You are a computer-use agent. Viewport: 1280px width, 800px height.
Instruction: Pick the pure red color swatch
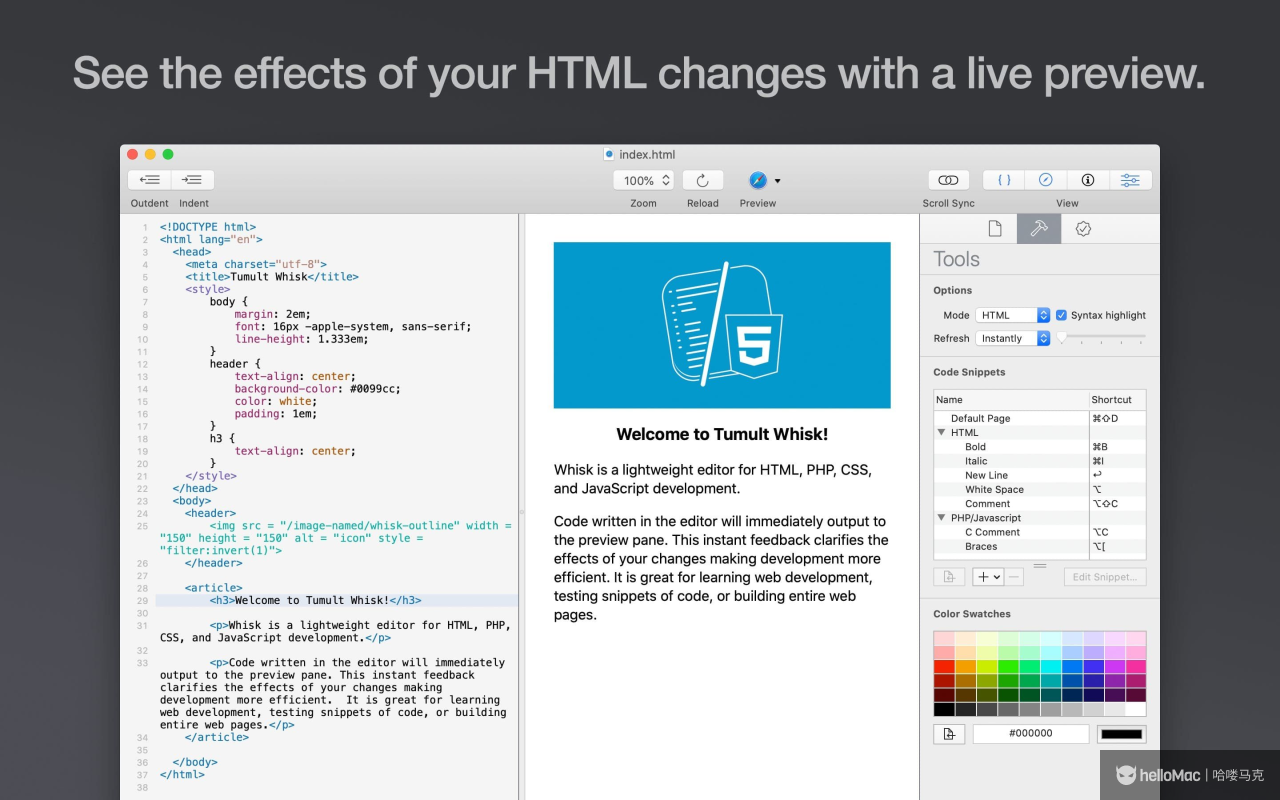944,666
